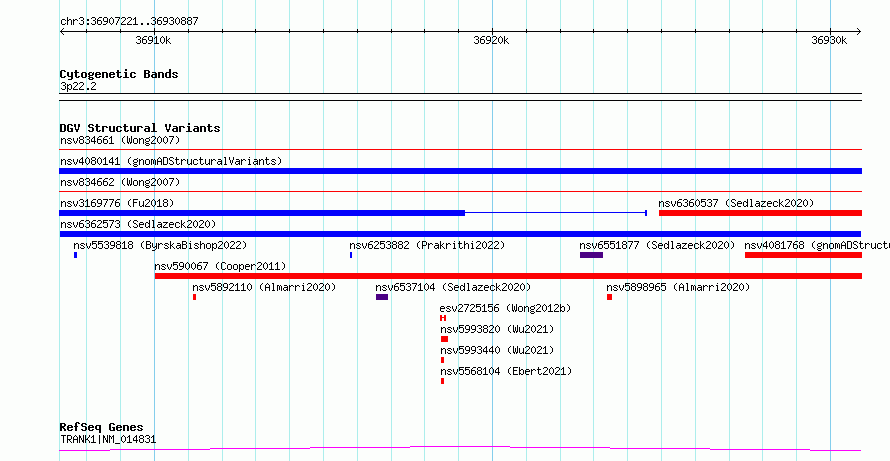Click the nsv4081768 gnomAD red bar
Image resolution: width=890 pixels, height=461 pixels.
click(803, 255)
